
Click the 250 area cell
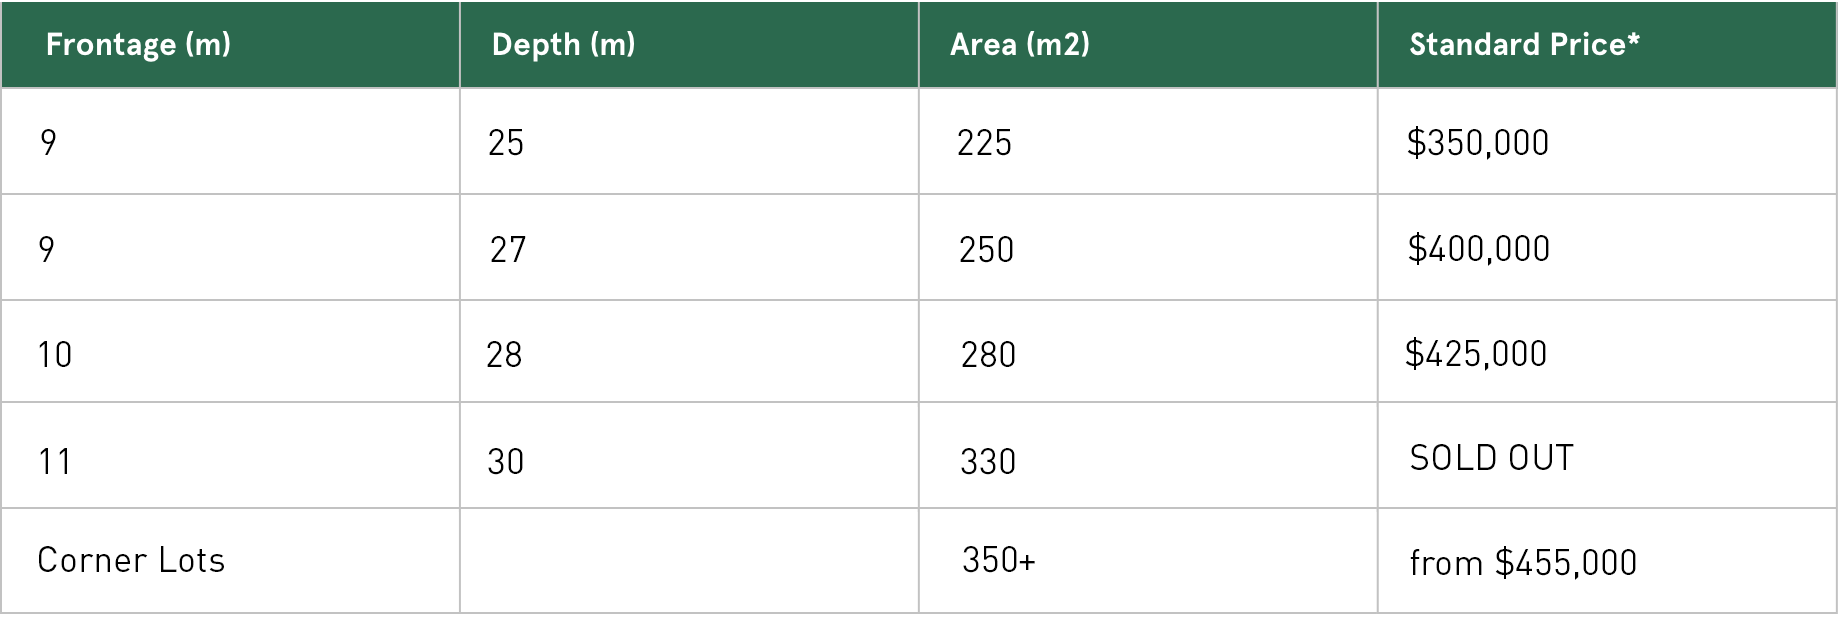tap(986, 250)
